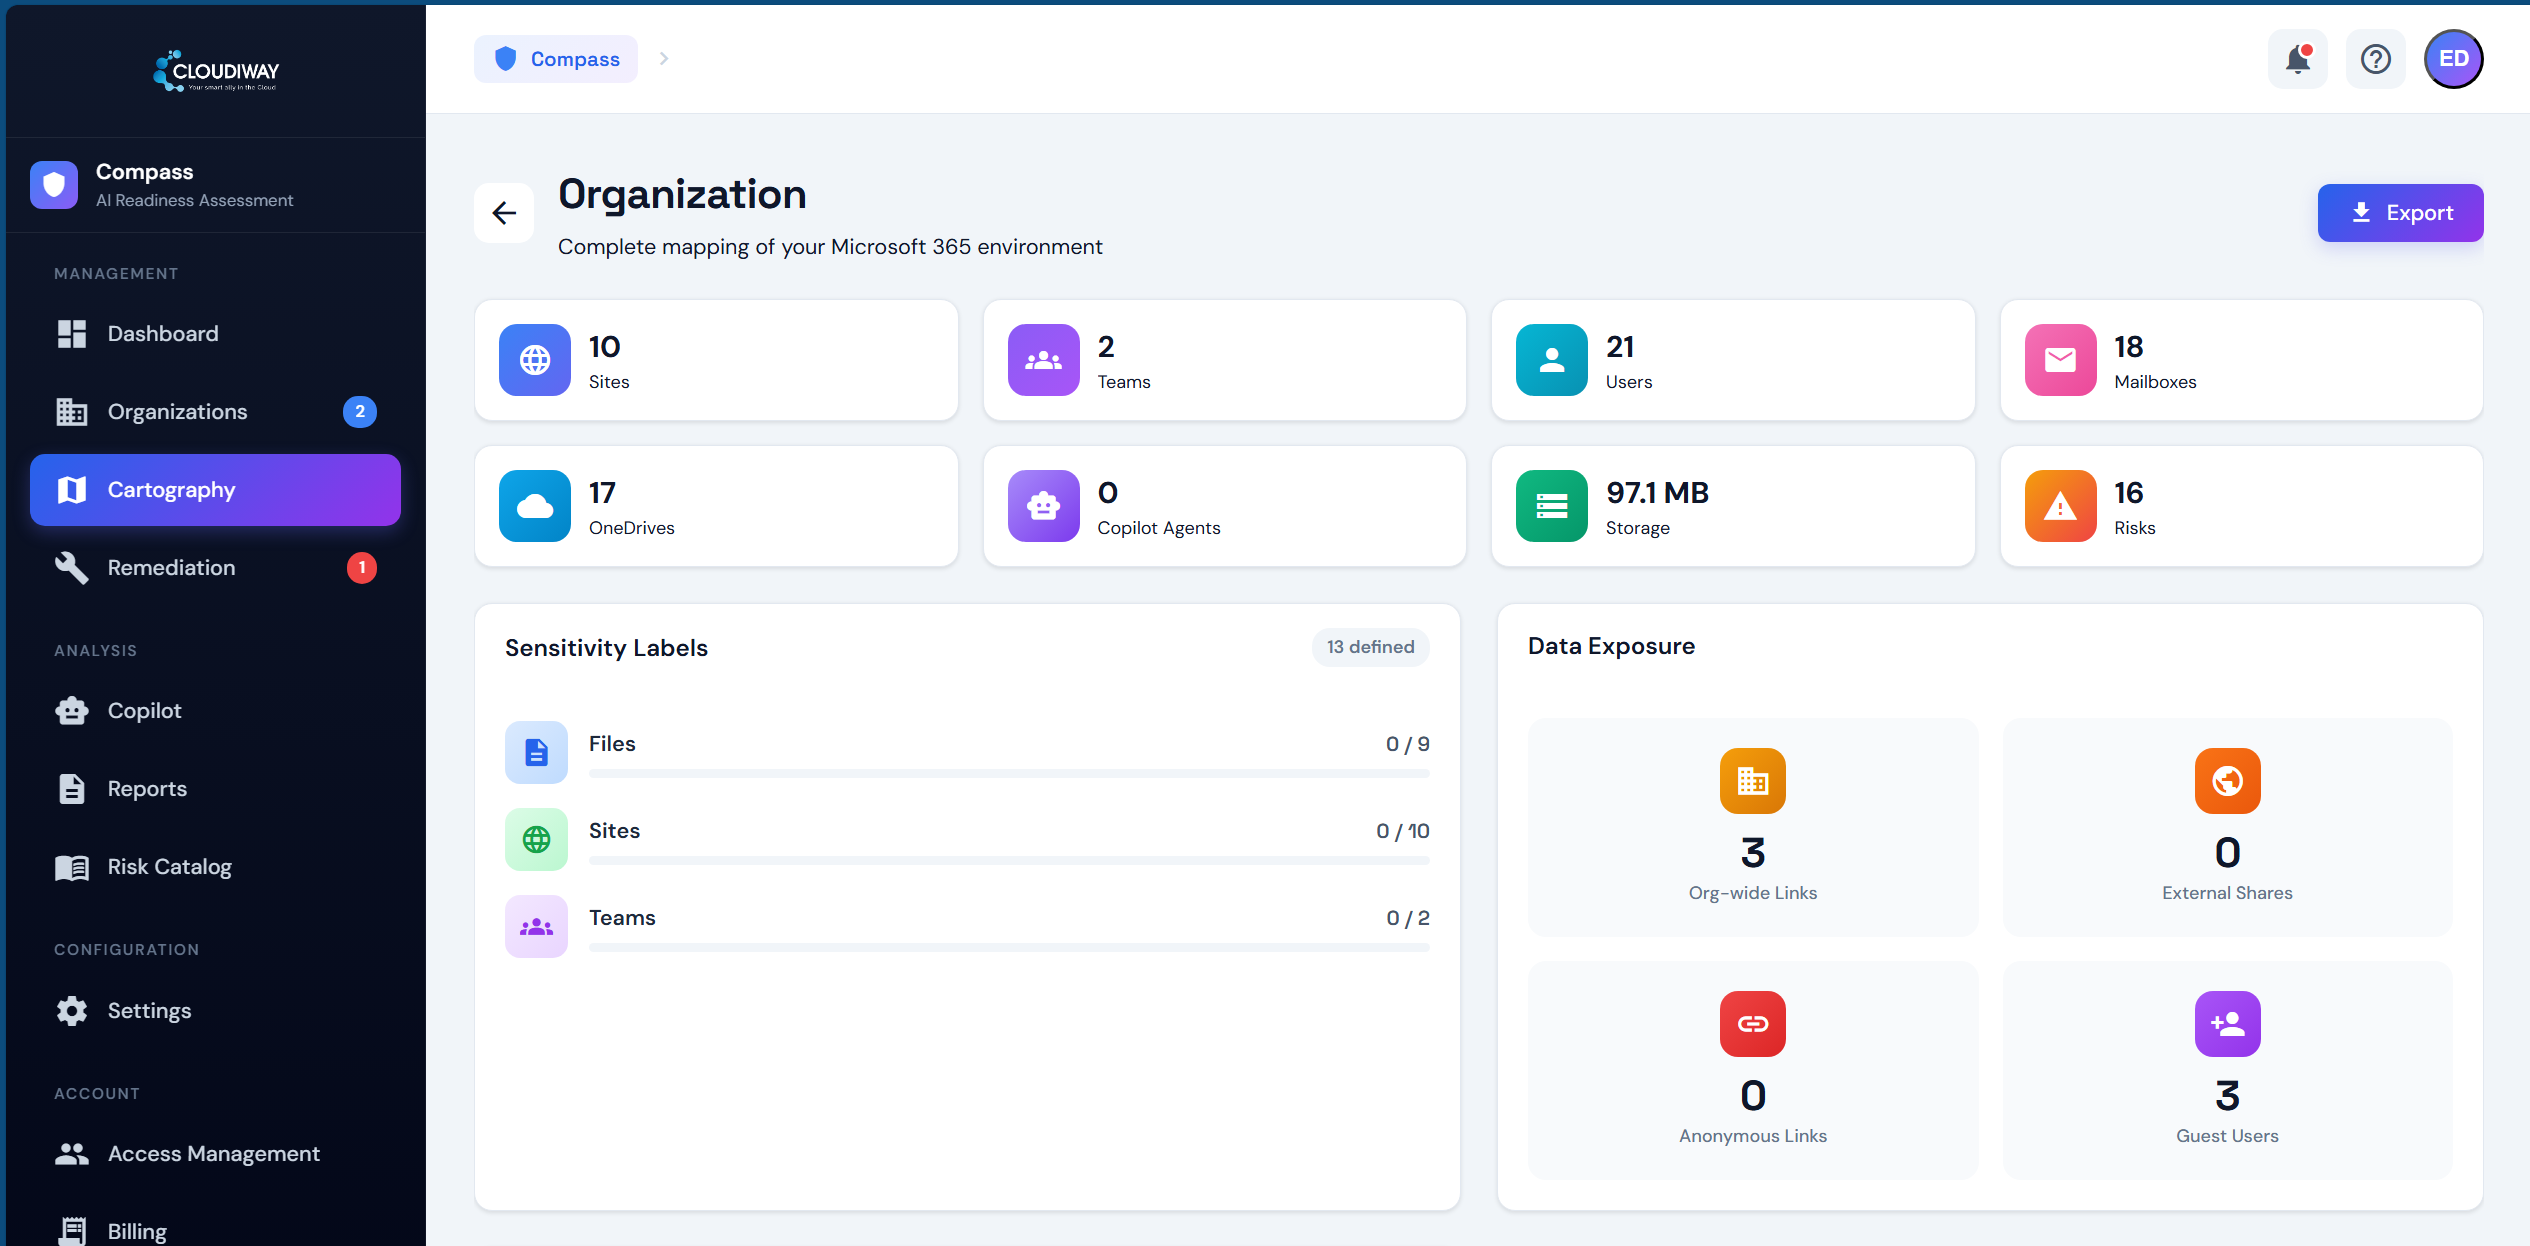Click the 13 defined labels pill
2530x1246 pixels.
pos(1370,647)
